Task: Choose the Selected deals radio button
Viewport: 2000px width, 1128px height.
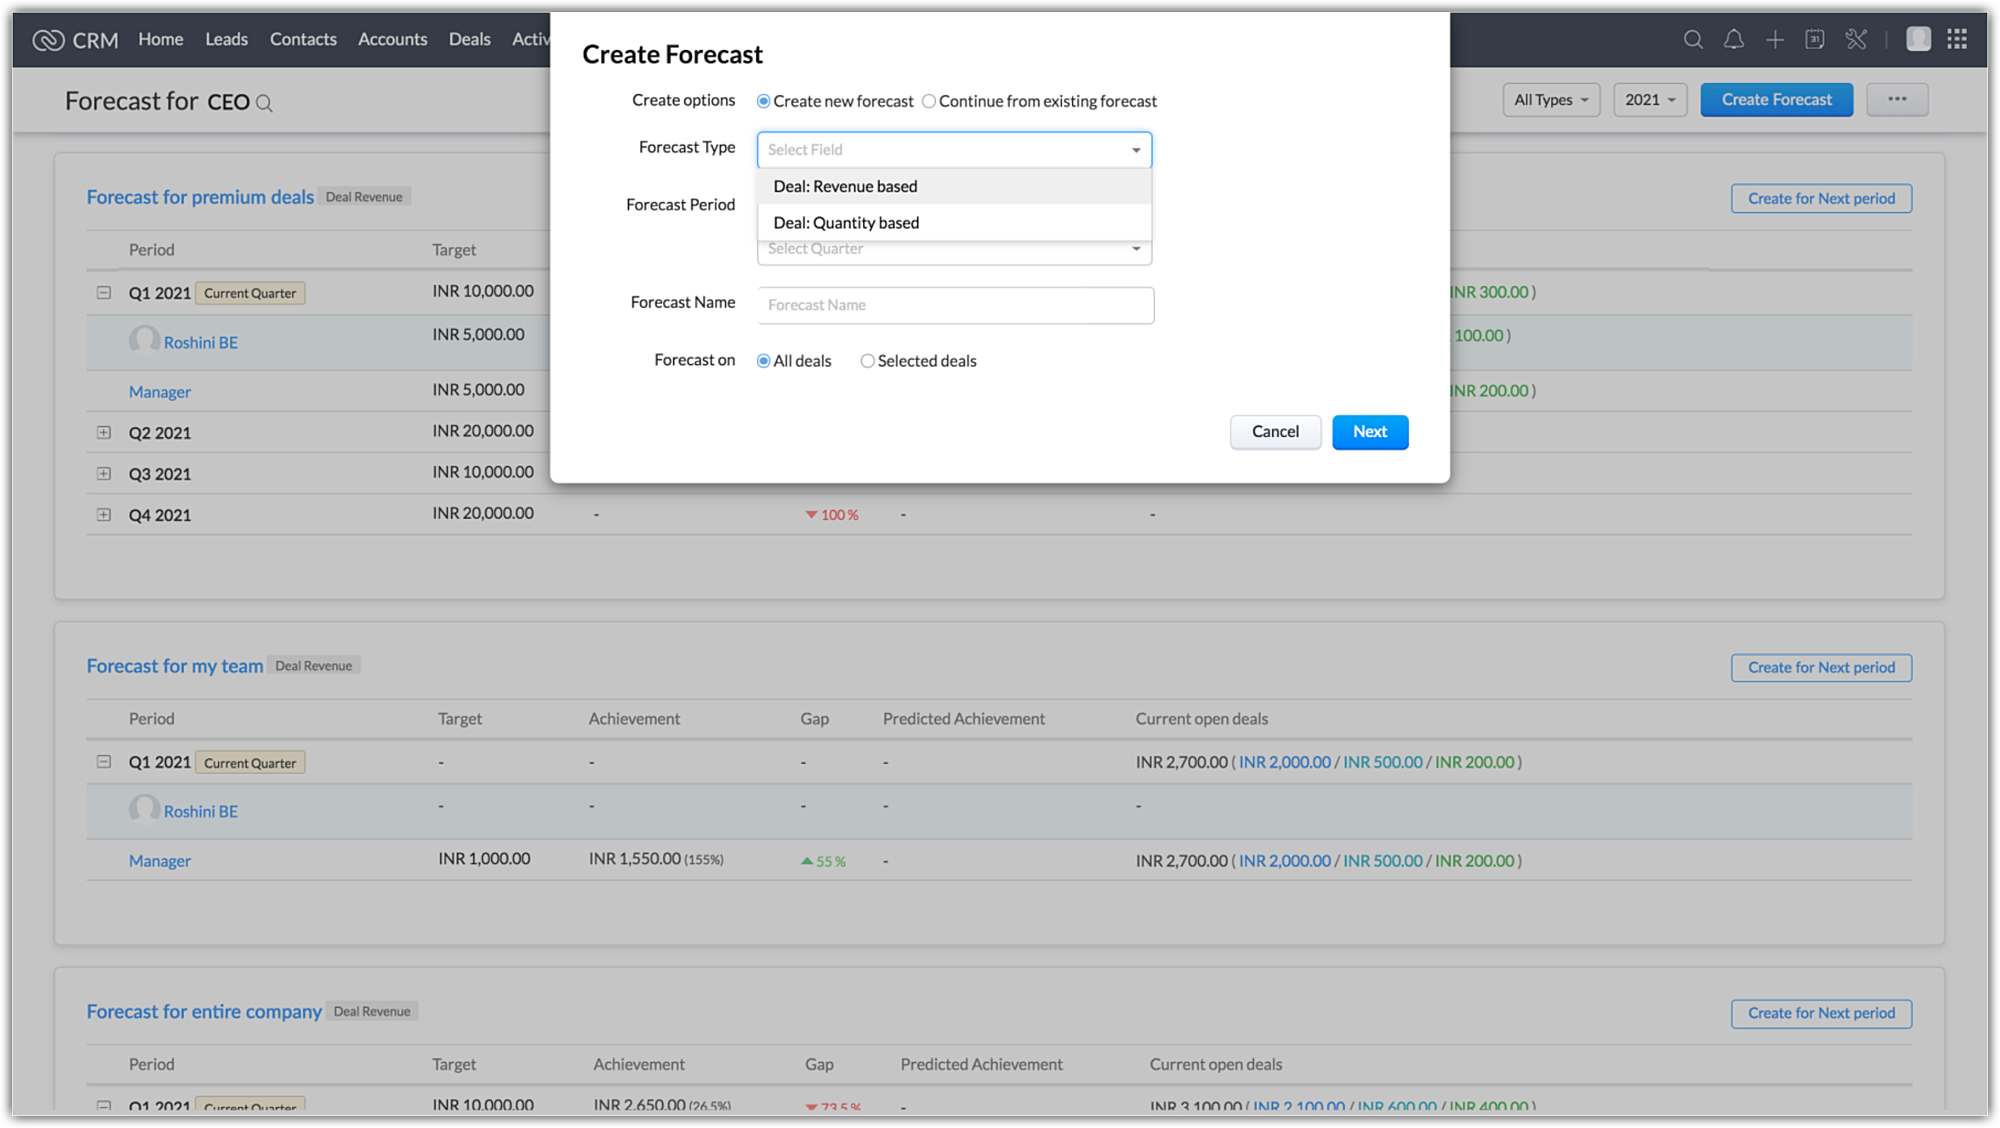Action: click(x=867, y=361)
